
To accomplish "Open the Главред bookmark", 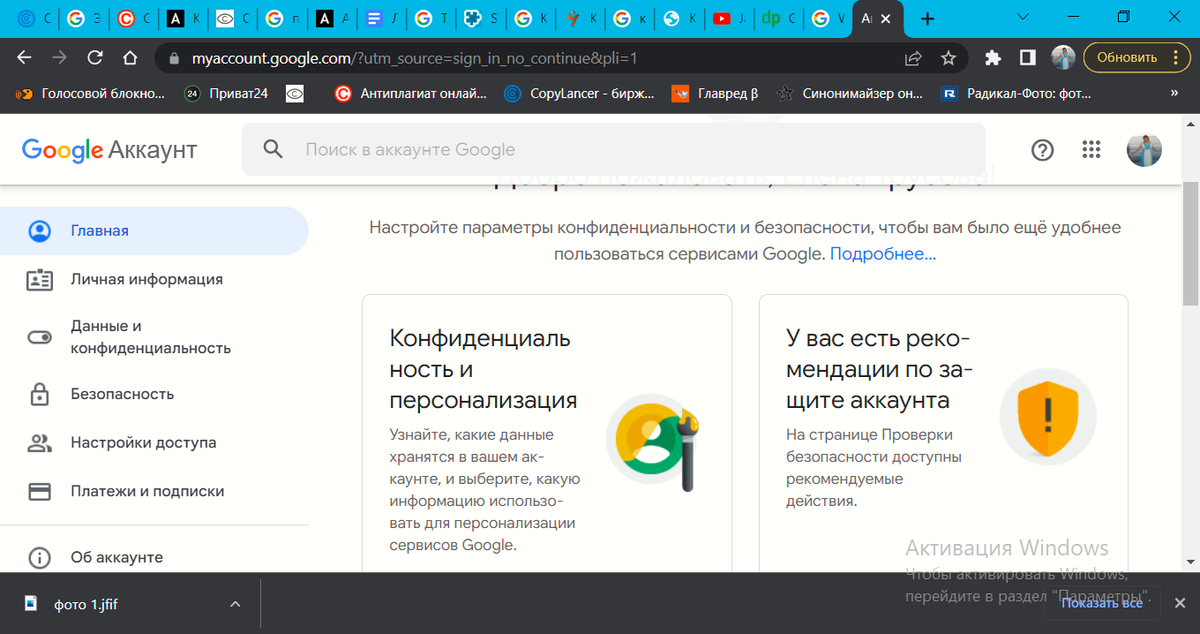I will [715, 94].
